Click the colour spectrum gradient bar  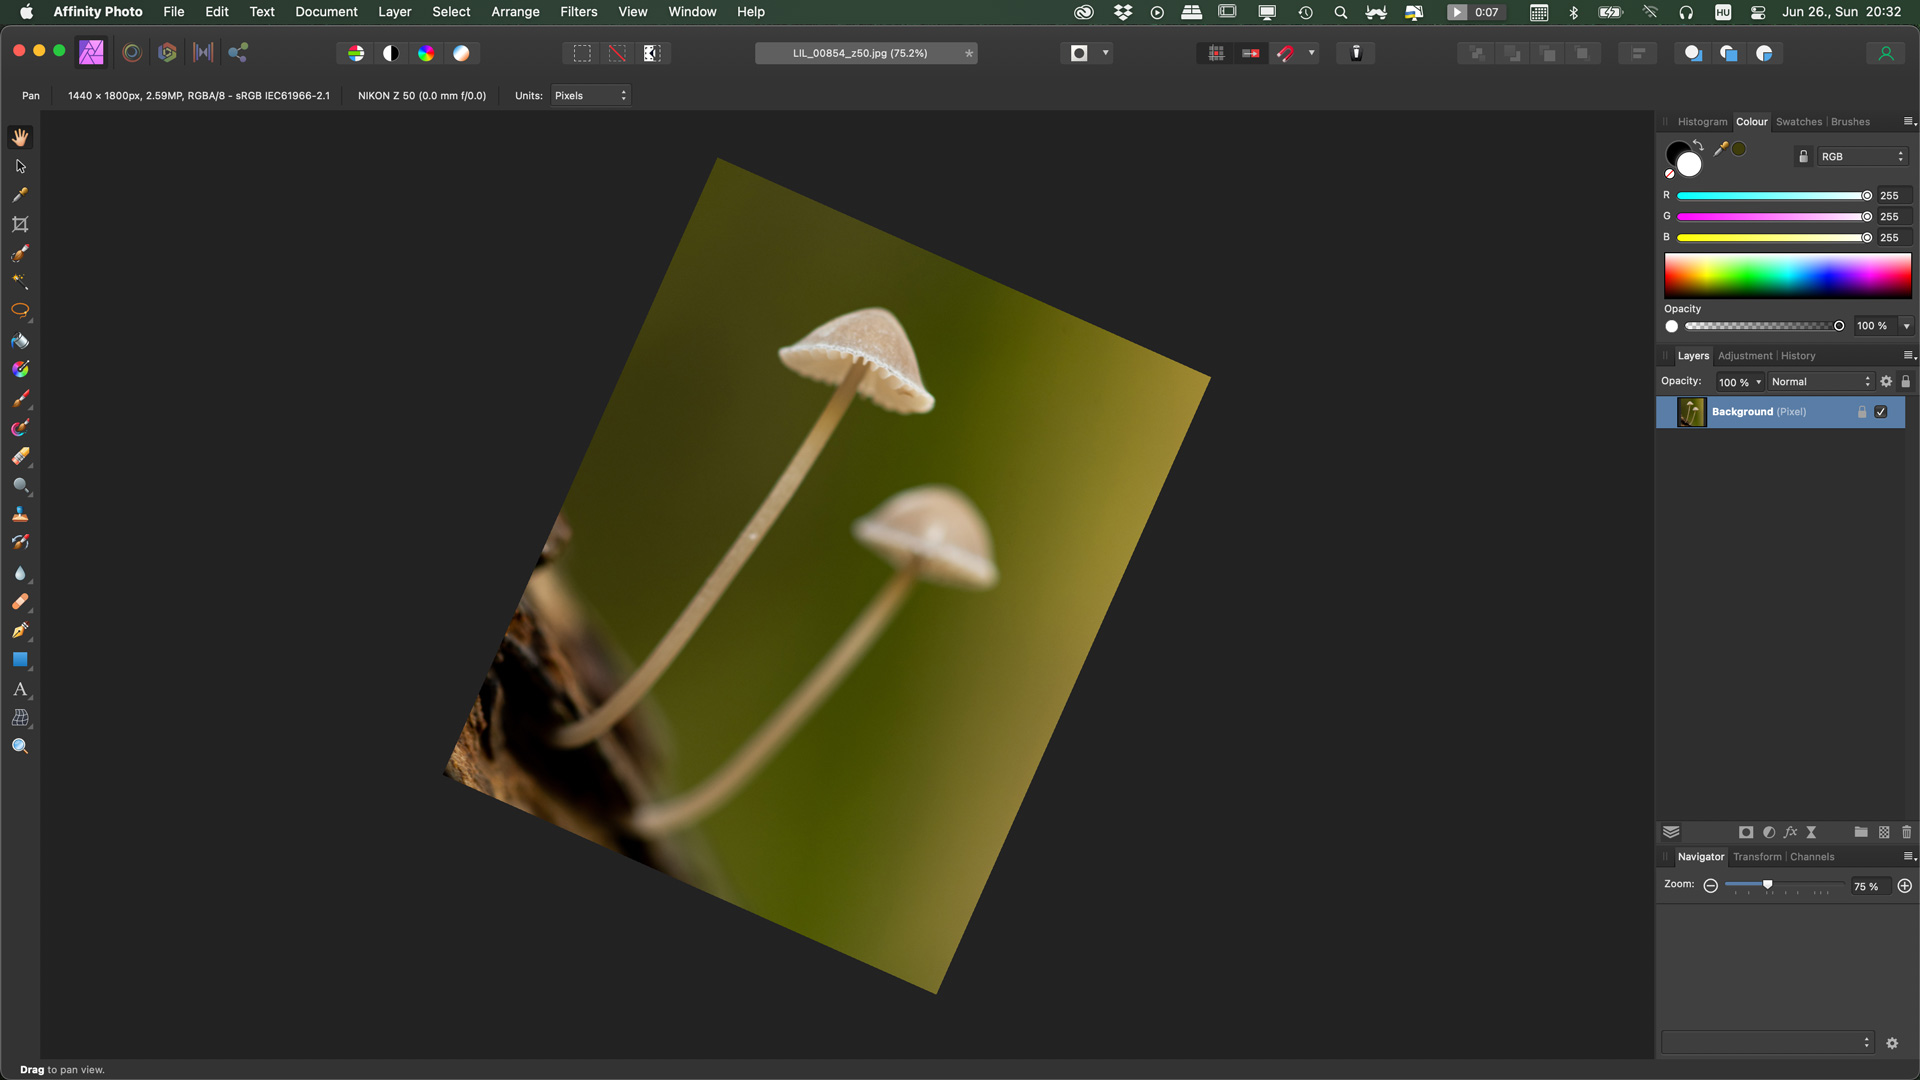1787,275
